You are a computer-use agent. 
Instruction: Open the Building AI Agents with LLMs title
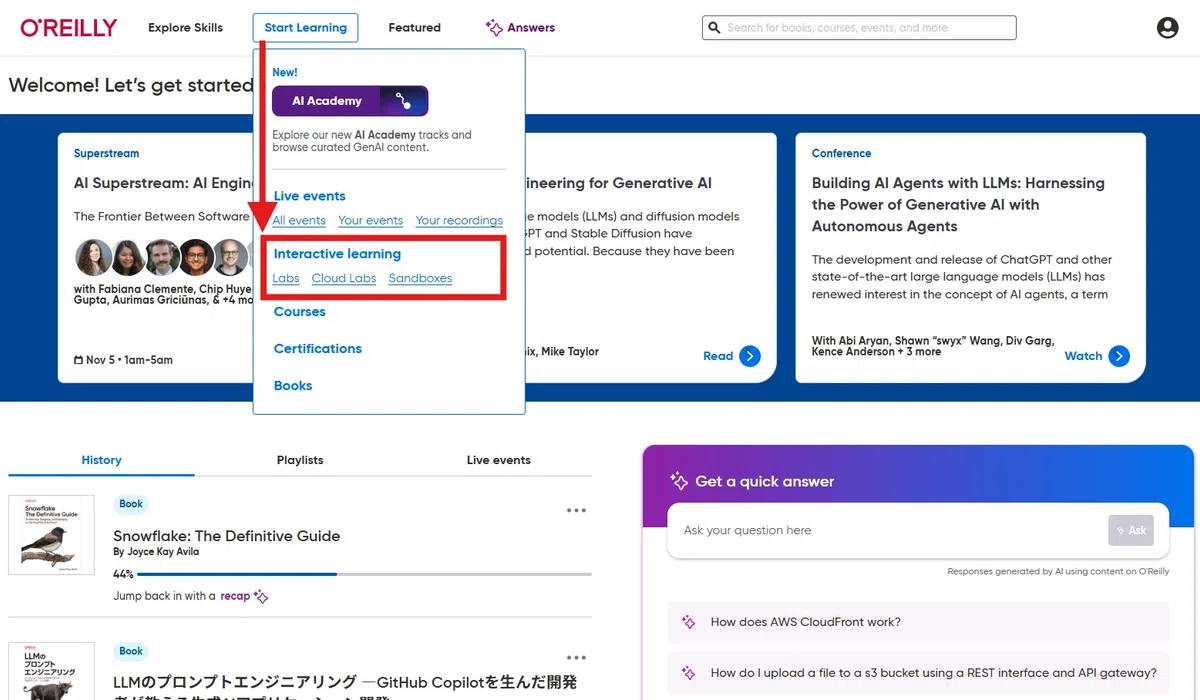[x=958, y=205]
